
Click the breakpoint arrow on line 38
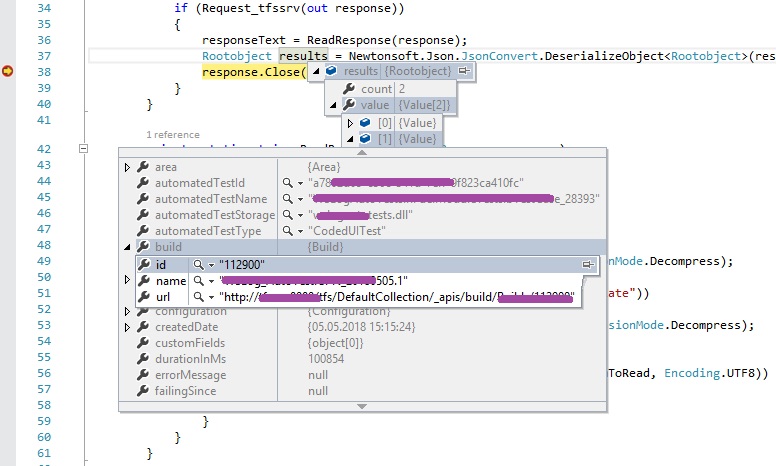click(x=7, y=71)
